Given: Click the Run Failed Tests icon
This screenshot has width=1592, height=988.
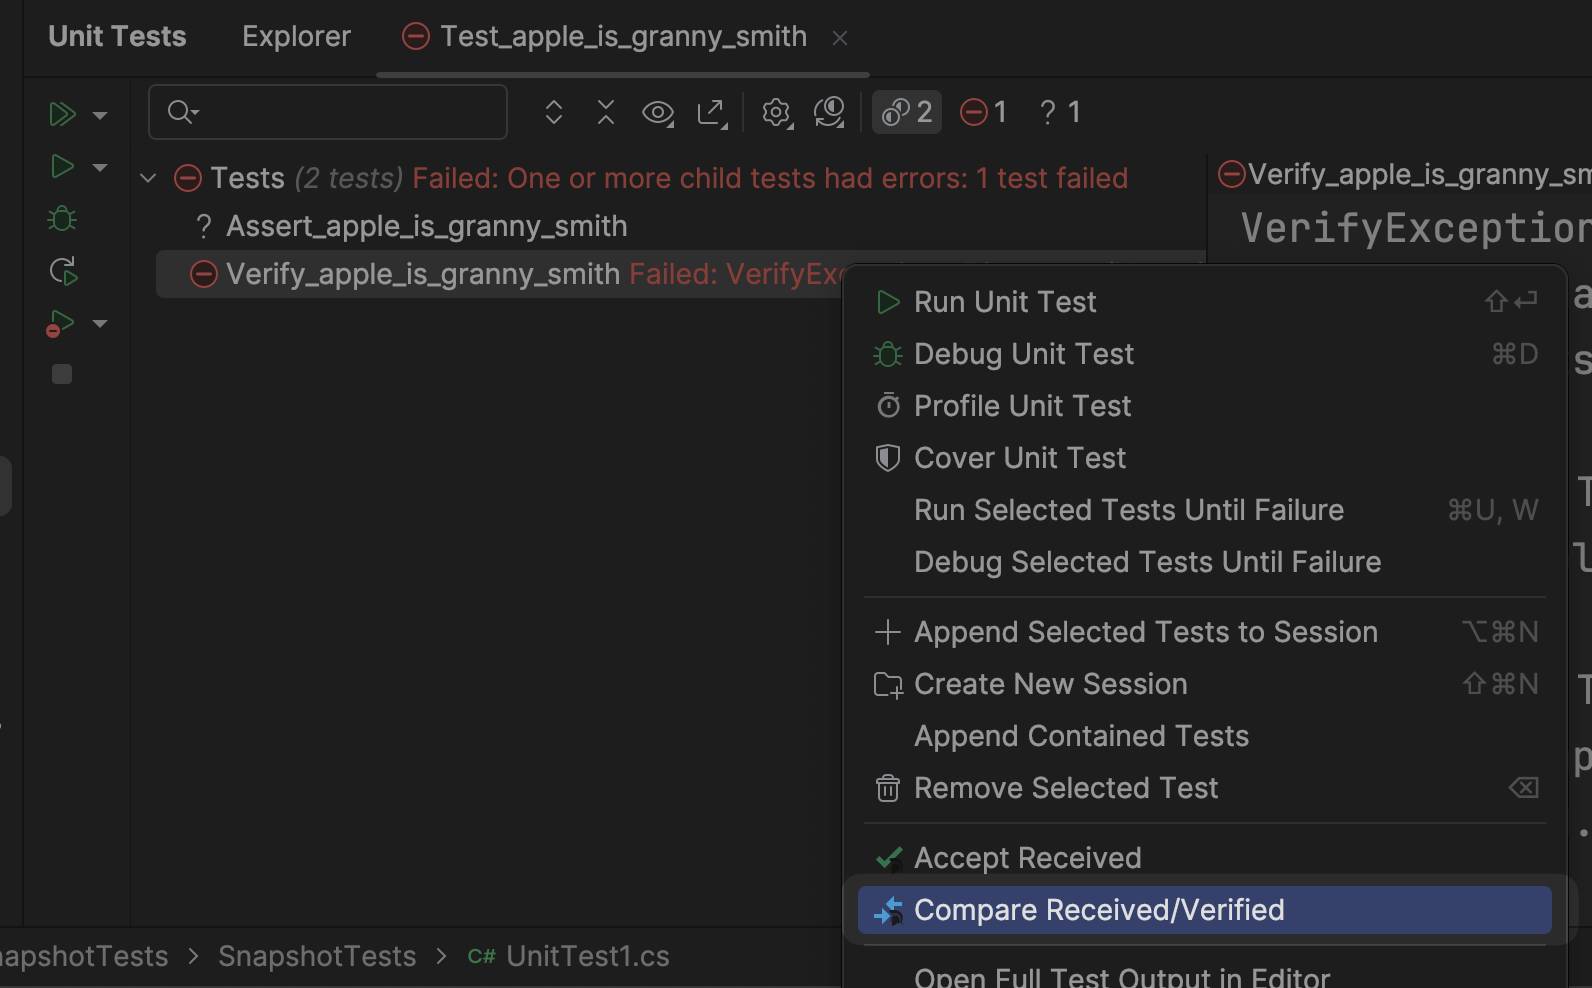Looking at the screenshot, I should click(x=60, y=323).
